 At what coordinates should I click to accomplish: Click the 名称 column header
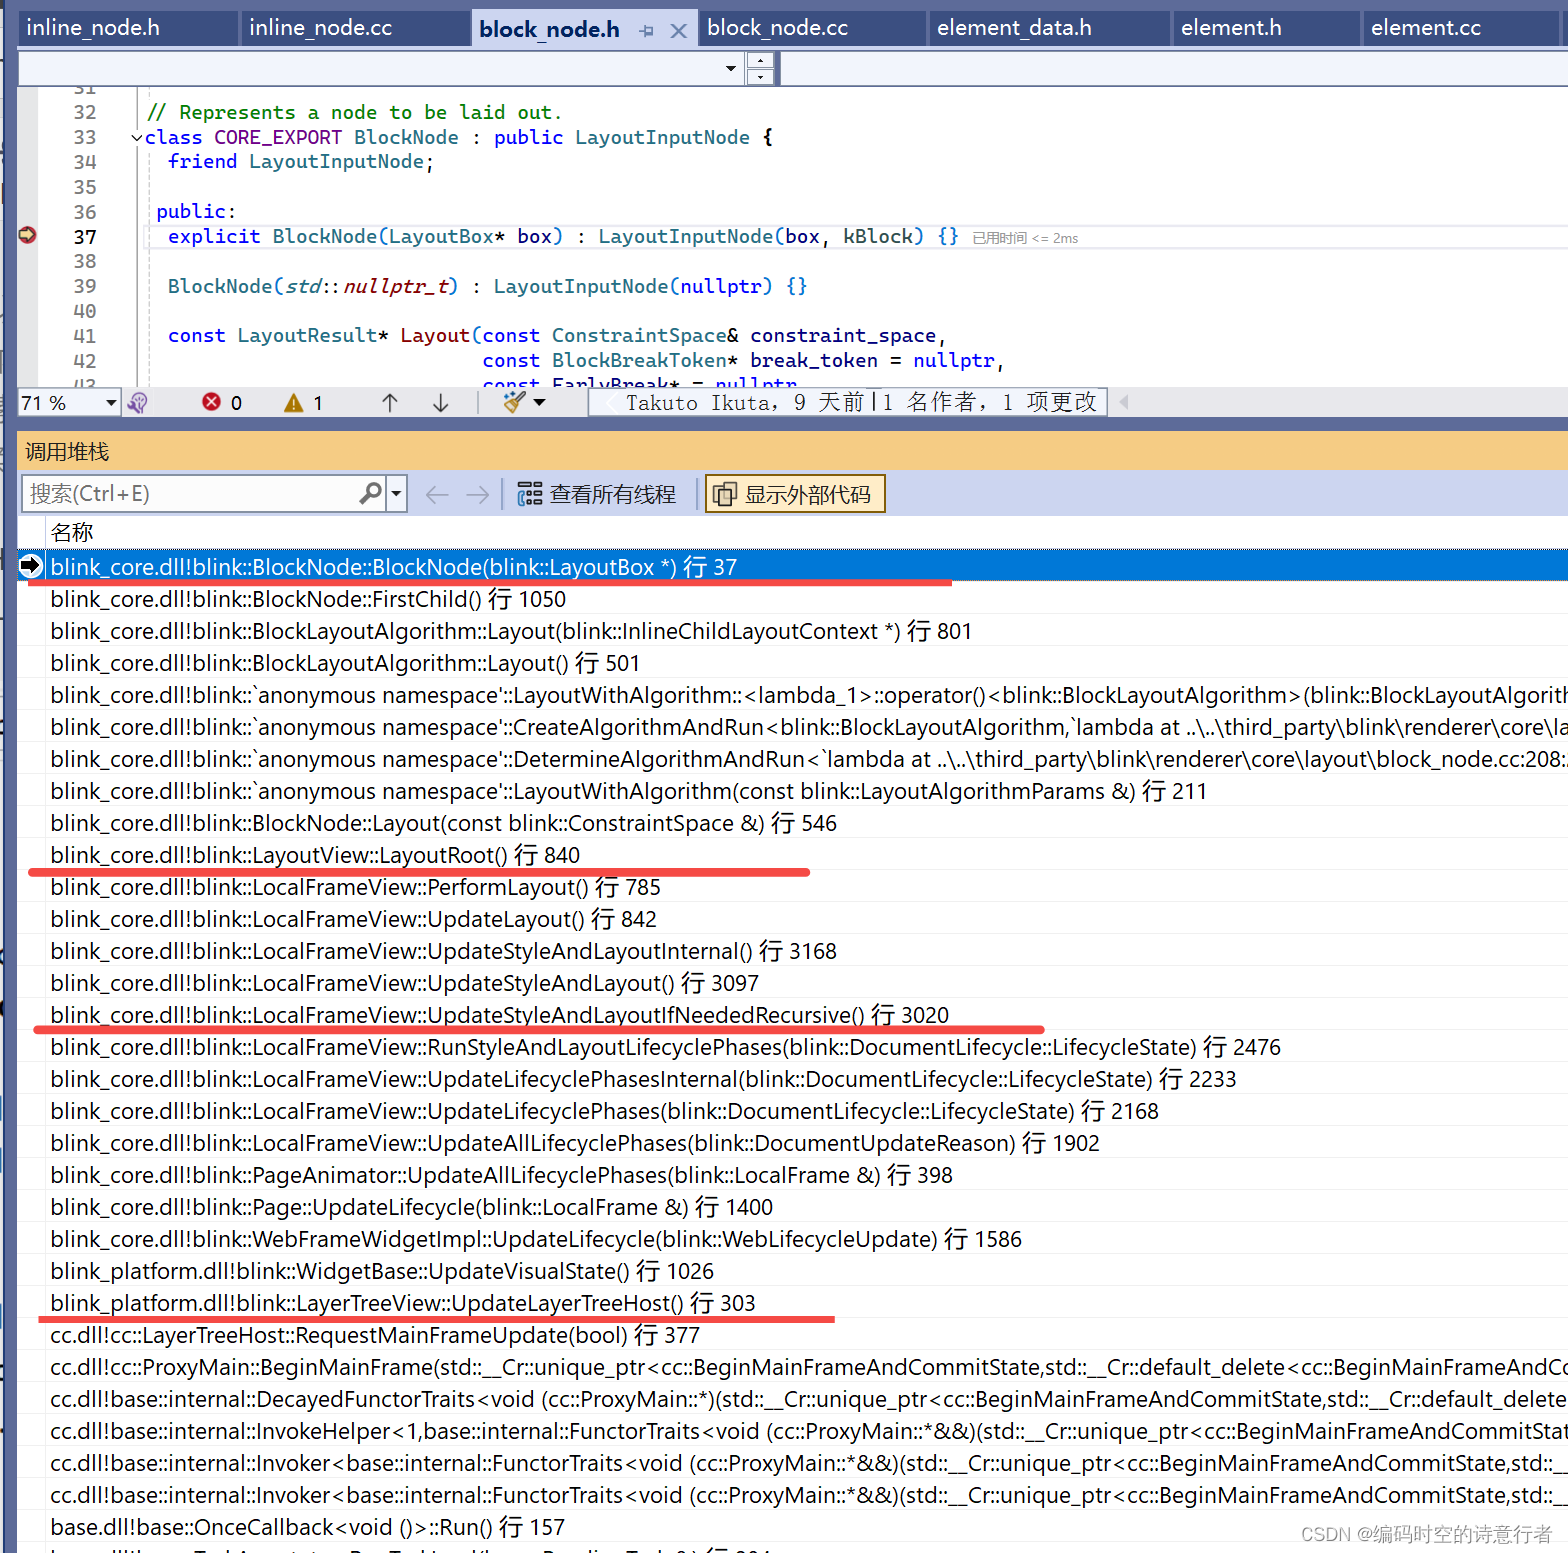pos(72,532)
